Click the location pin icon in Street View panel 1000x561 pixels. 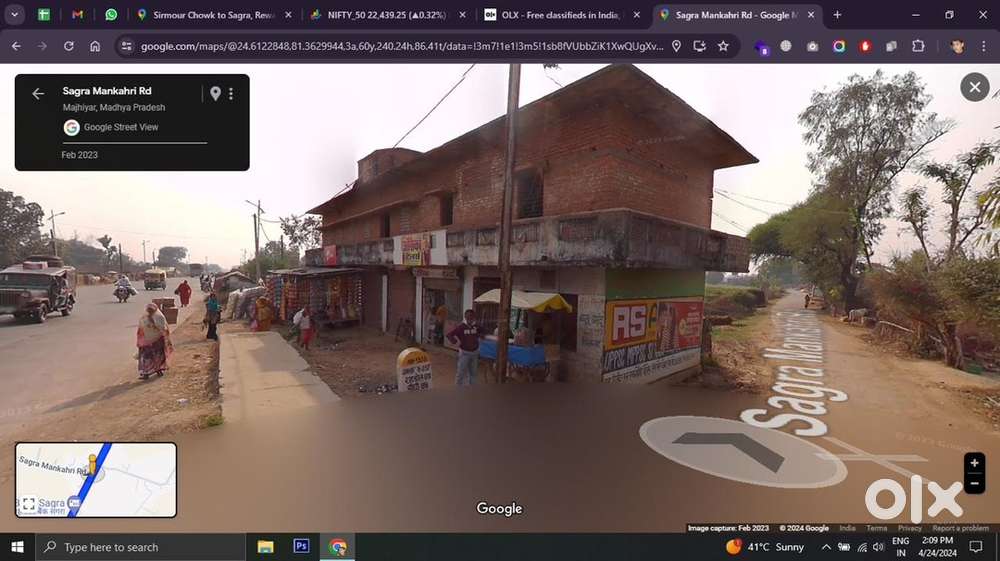pos(214,94)
